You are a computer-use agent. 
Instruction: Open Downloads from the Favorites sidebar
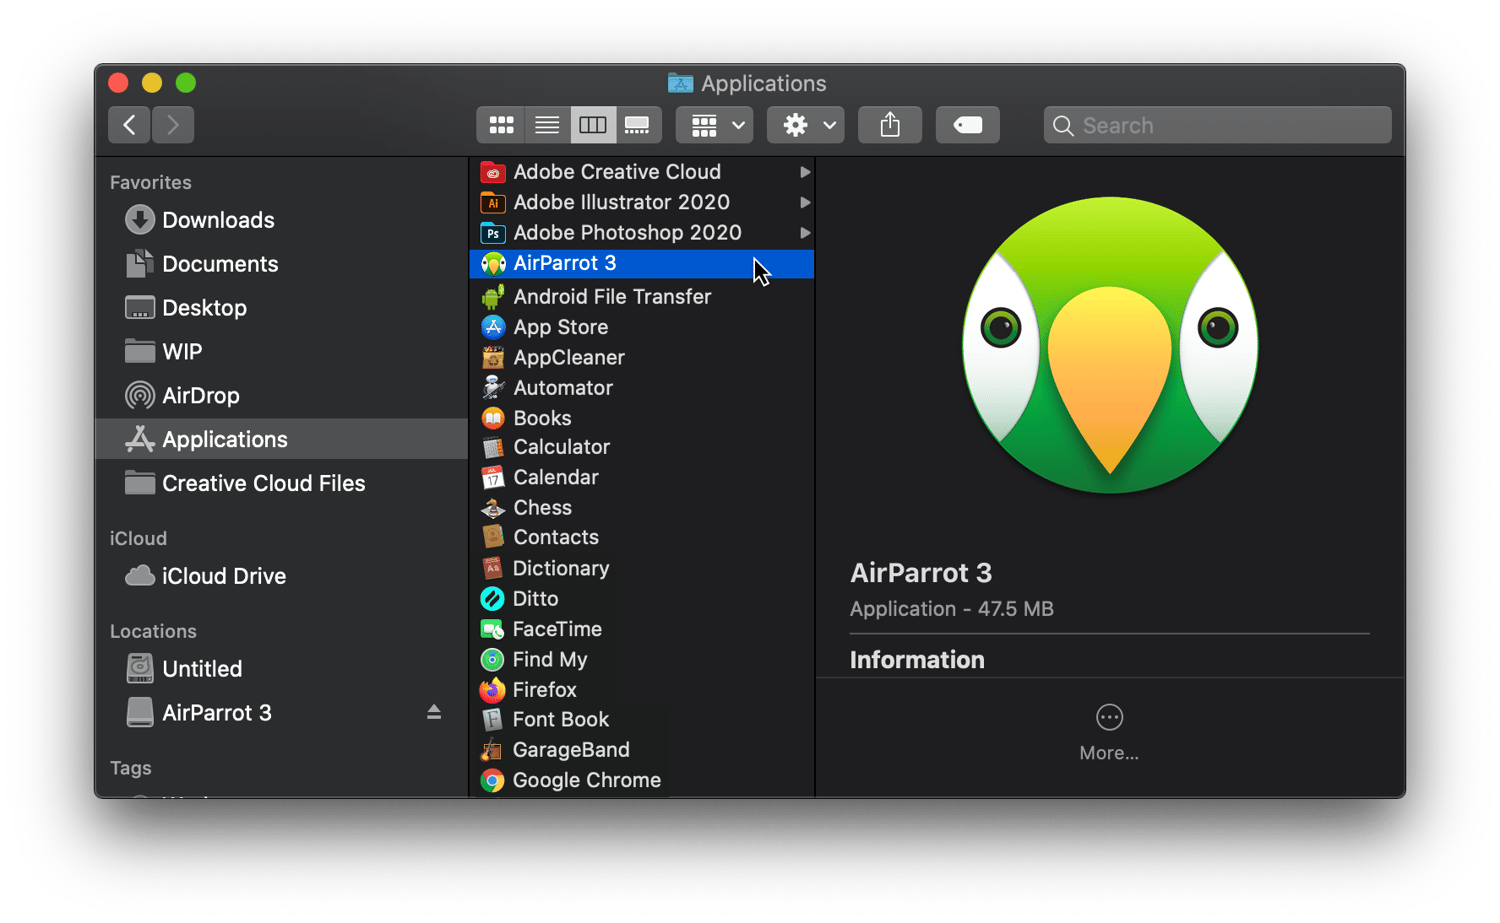point(218,220)
